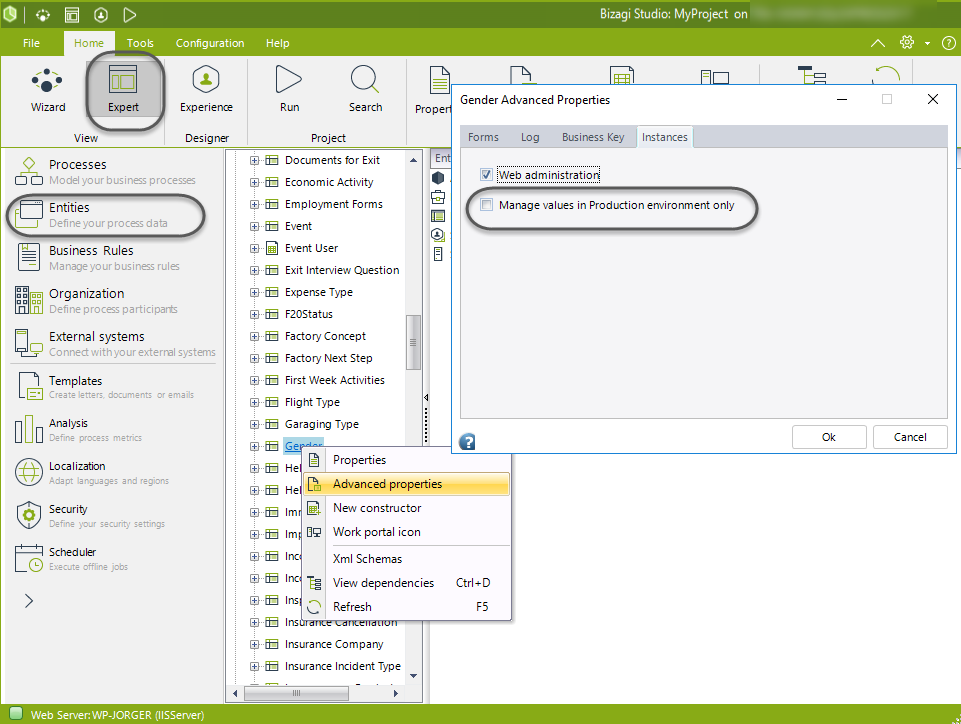Open the Help ribbon tab
The height and width of the screenshot is (724, 961).
(x=277, y=43)
